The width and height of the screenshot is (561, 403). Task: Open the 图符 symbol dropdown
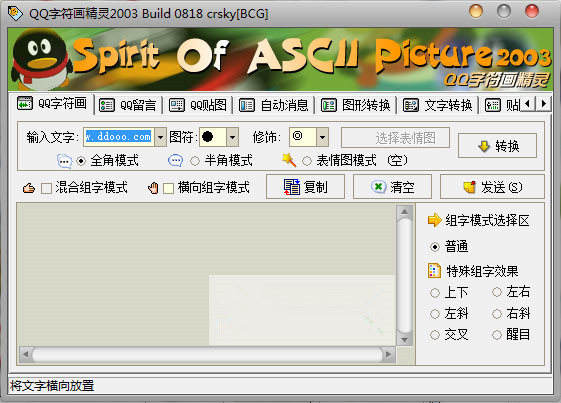click(233, 137)
